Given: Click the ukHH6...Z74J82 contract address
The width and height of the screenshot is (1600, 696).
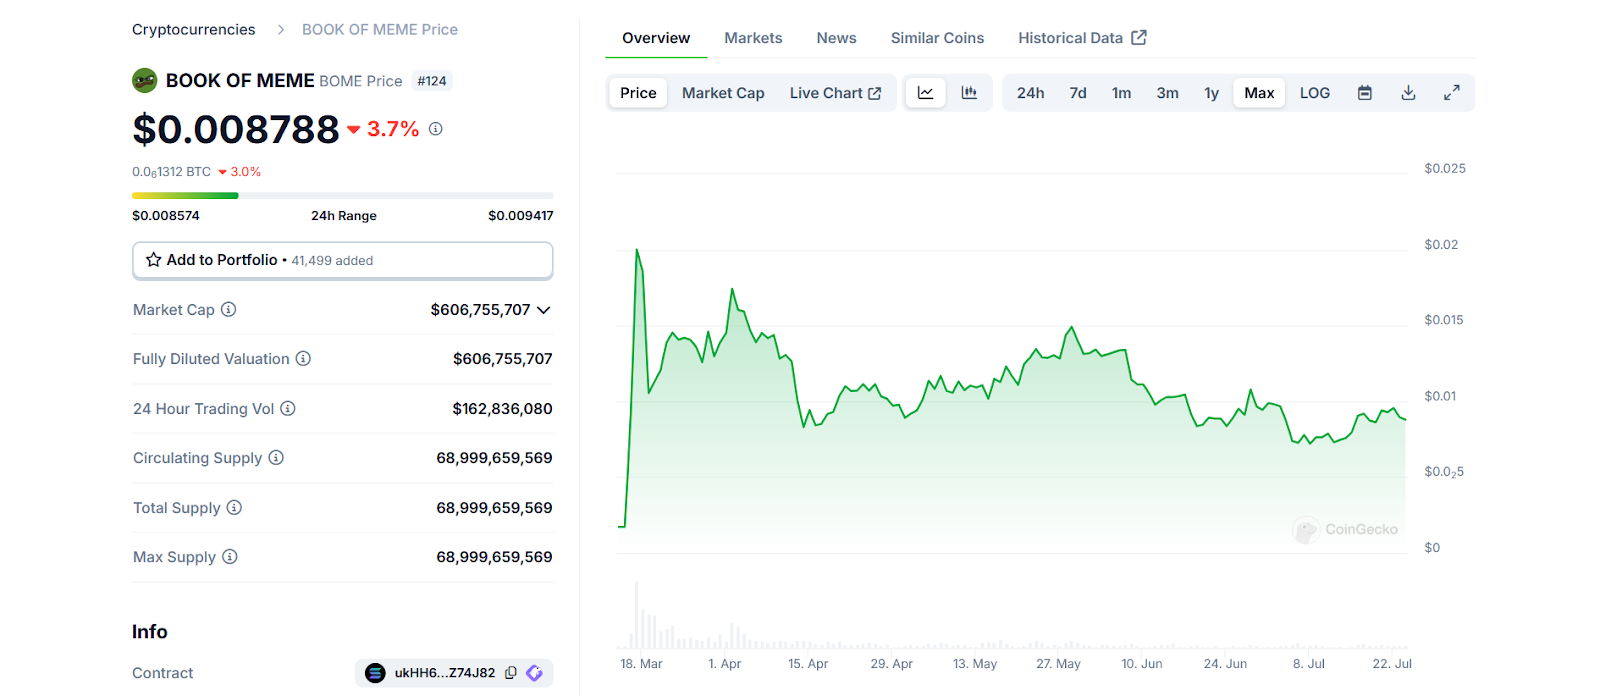Looking at the screenshot, I should pos(445,673).
